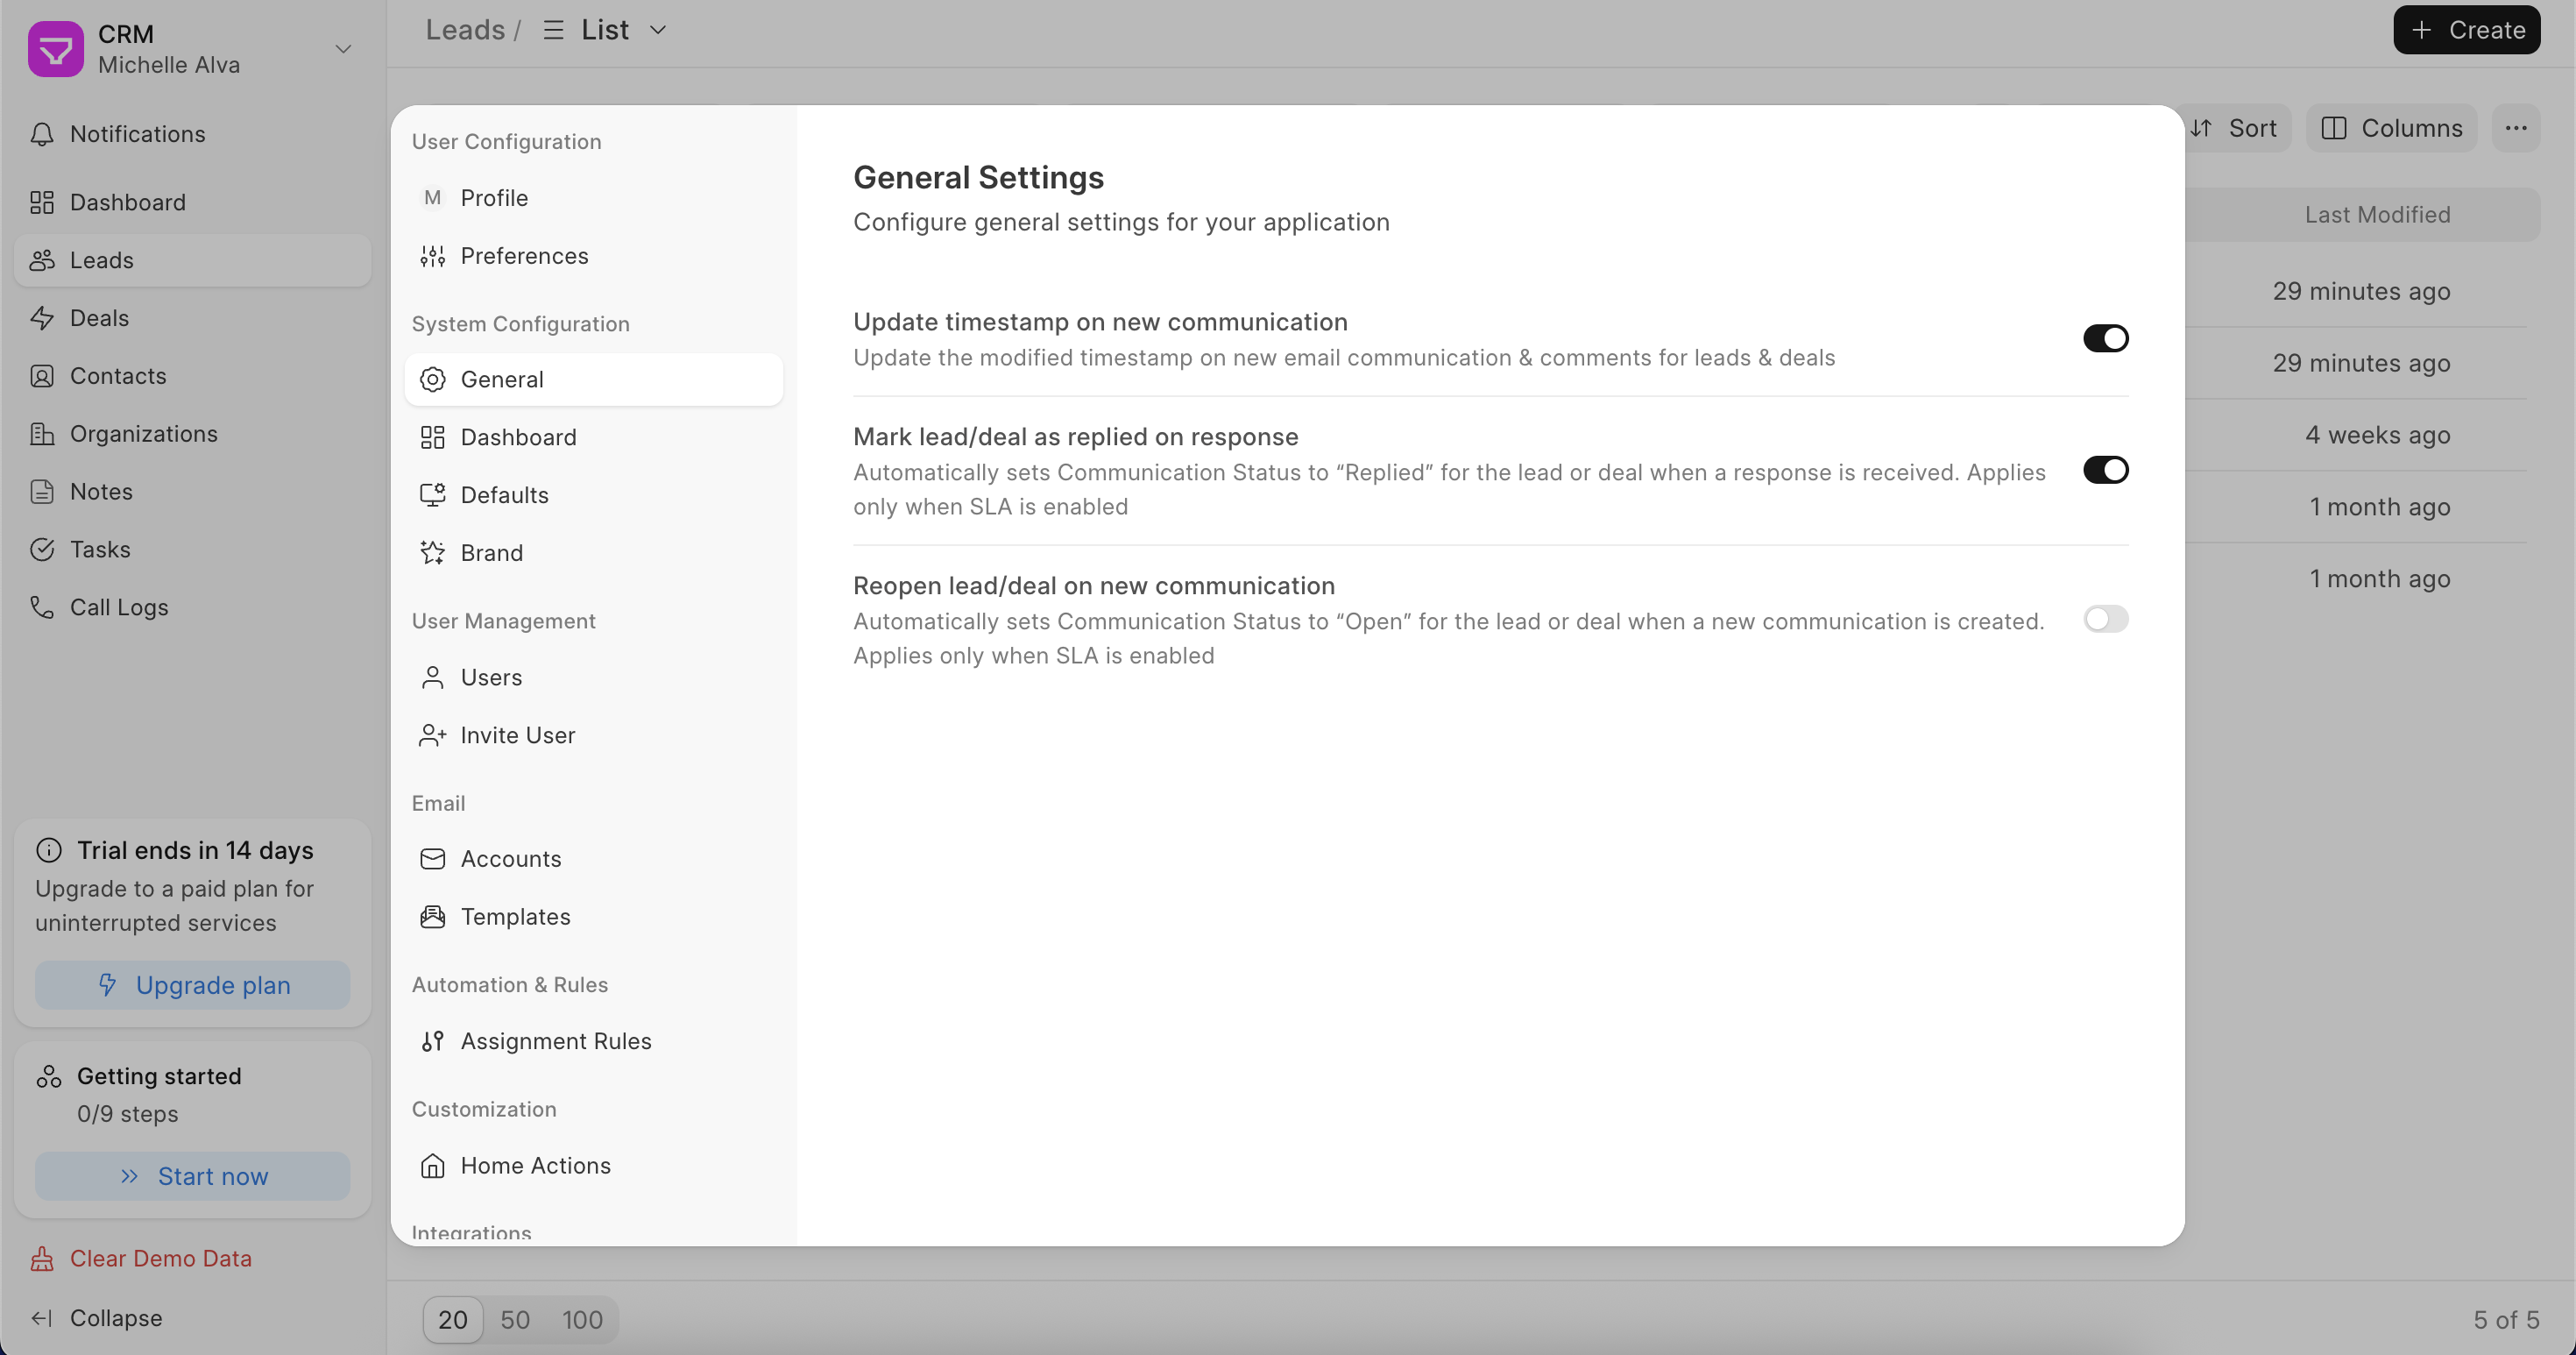Toggle Mark lead/deal as replied switch
The width and height of the screenshot is (2576, 1355).
pyautogui.click(x=2105, y=470)
